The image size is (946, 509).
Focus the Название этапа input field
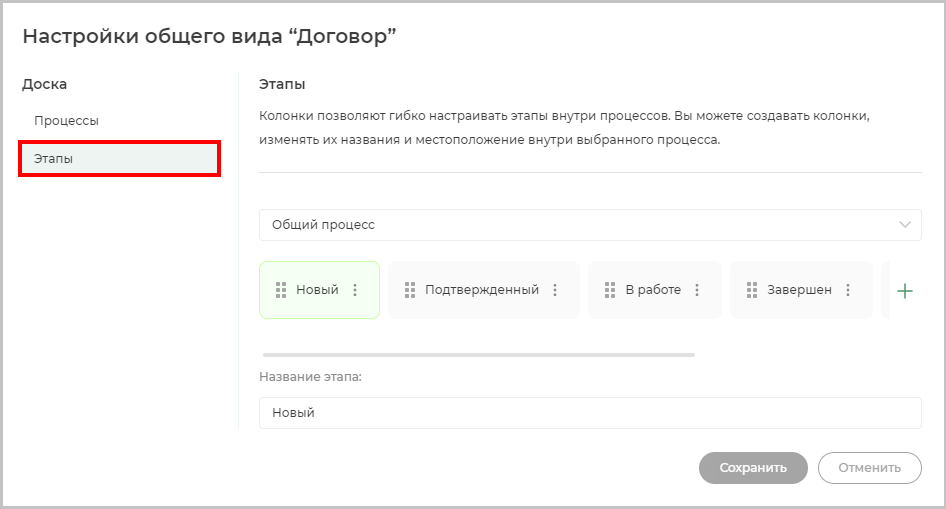tap(590, 413)
